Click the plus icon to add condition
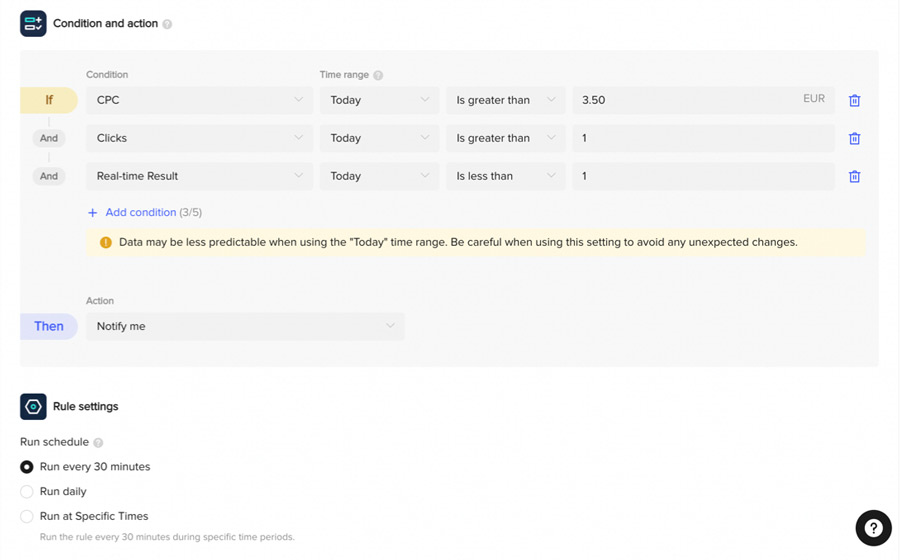 (93, 213)
